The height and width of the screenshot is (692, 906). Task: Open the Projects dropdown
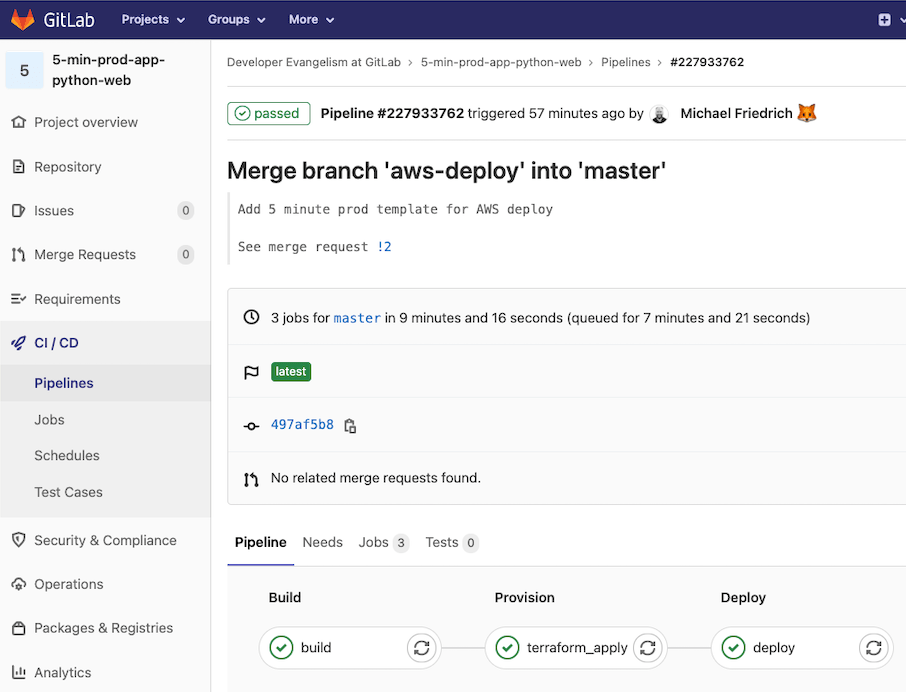pos(152,19)
